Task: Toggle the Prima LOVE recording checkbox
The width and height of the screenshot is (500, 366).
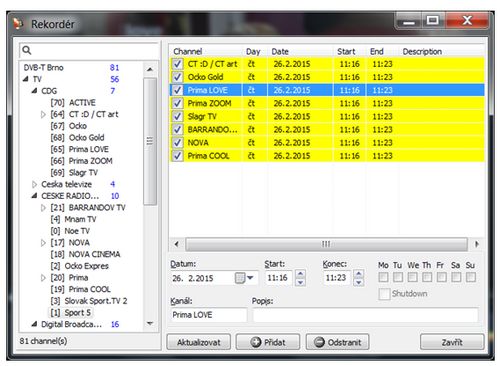Action: (177, 90)
